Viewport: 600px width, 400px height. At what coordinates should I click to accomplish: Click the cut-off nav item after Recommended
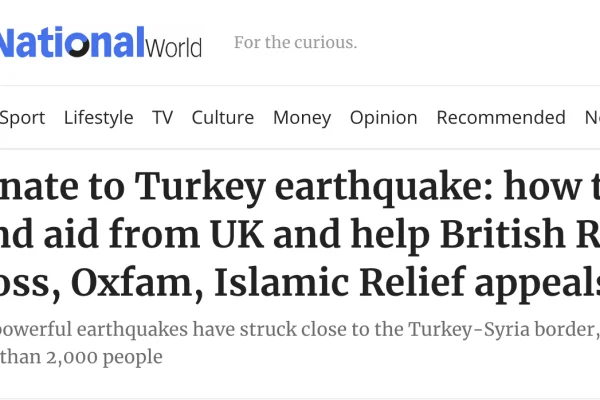592,117
